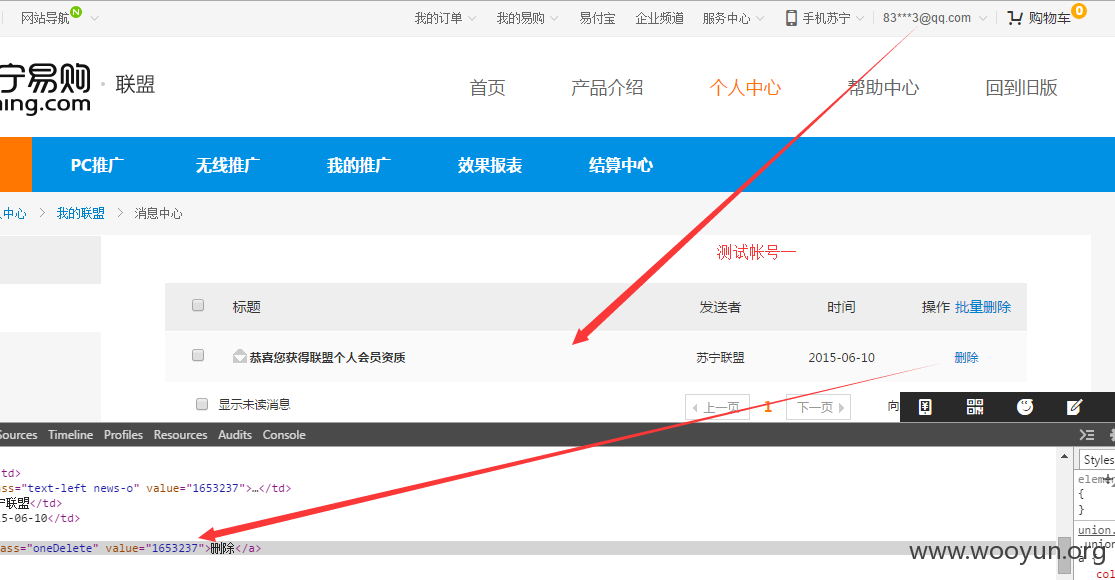Go to 首页 in main navigation
This screenshot has width=1115, height=580.
487,87
